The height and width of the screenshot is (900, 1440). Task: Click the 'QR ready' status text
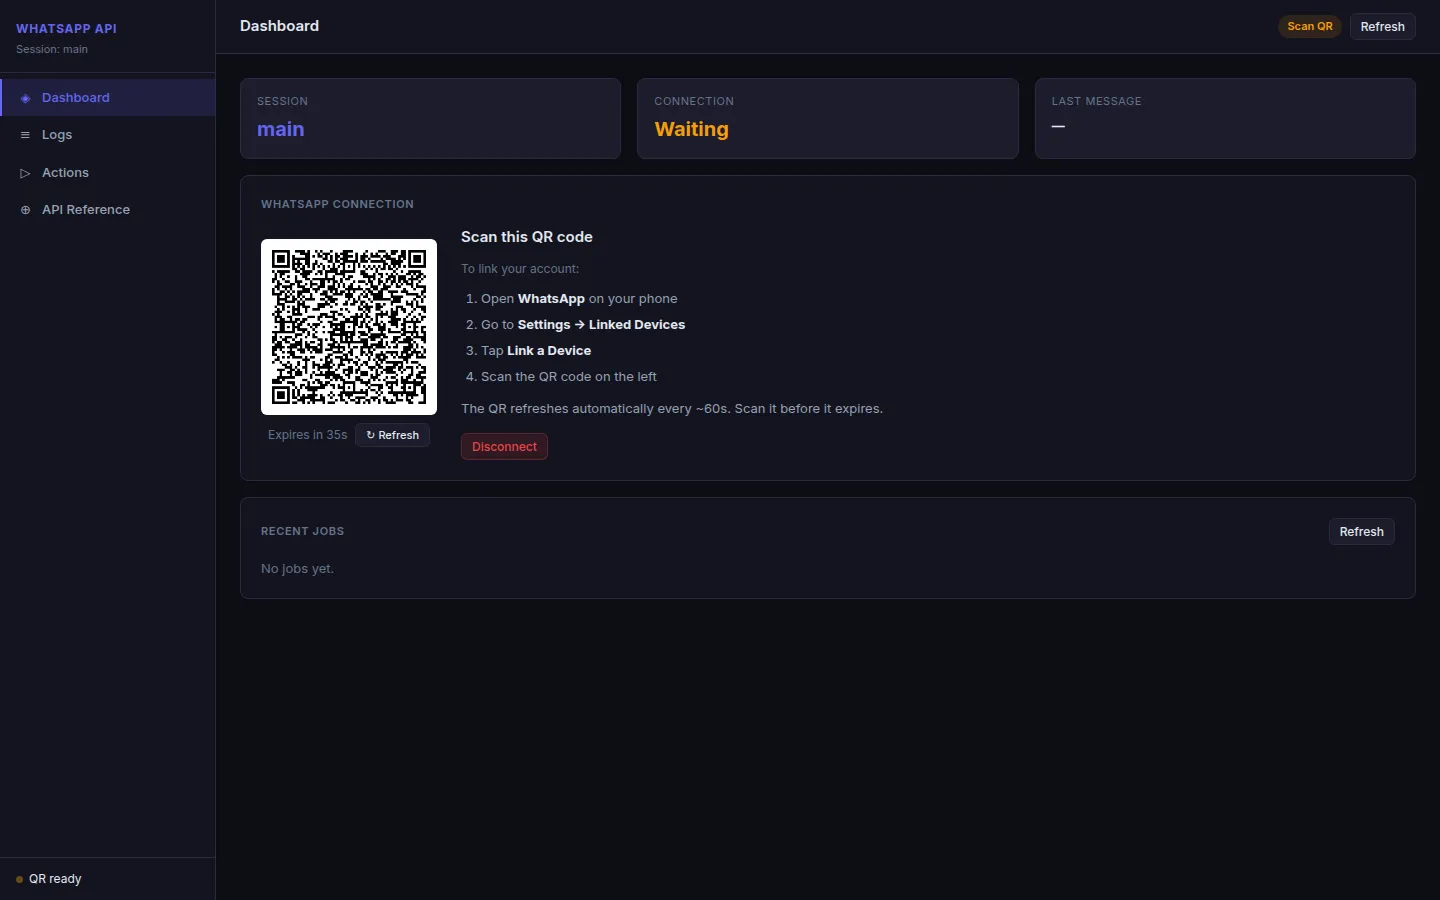(x=55, y=879)
